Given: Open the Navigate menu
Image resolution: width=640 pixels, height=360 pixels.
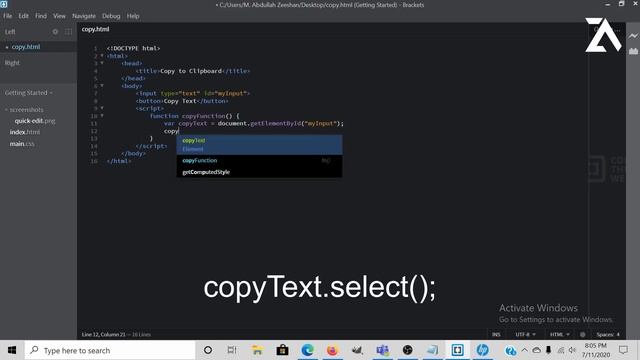Looking at the screenshot, I should [84, 16].
